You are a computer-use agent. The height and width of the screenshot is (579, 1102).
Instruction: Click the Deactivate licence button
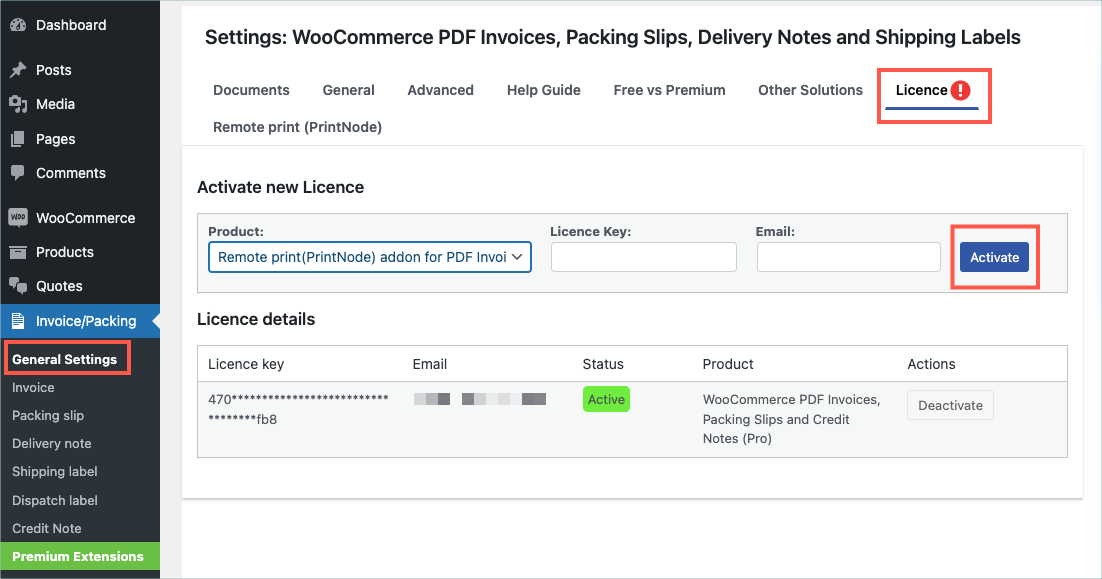coord(950,405)
